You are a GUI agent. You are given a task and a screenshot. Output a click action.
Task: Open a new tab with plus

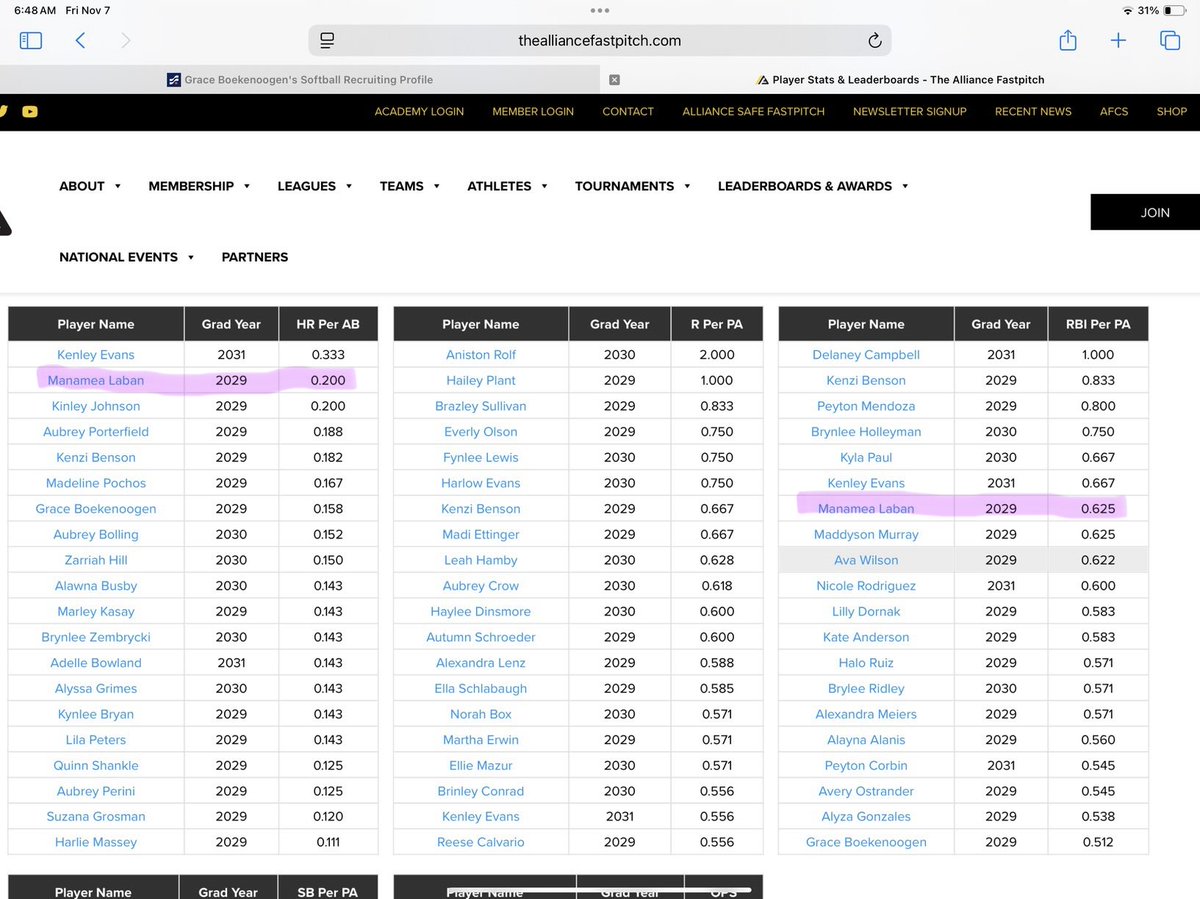pos(1118,40)
